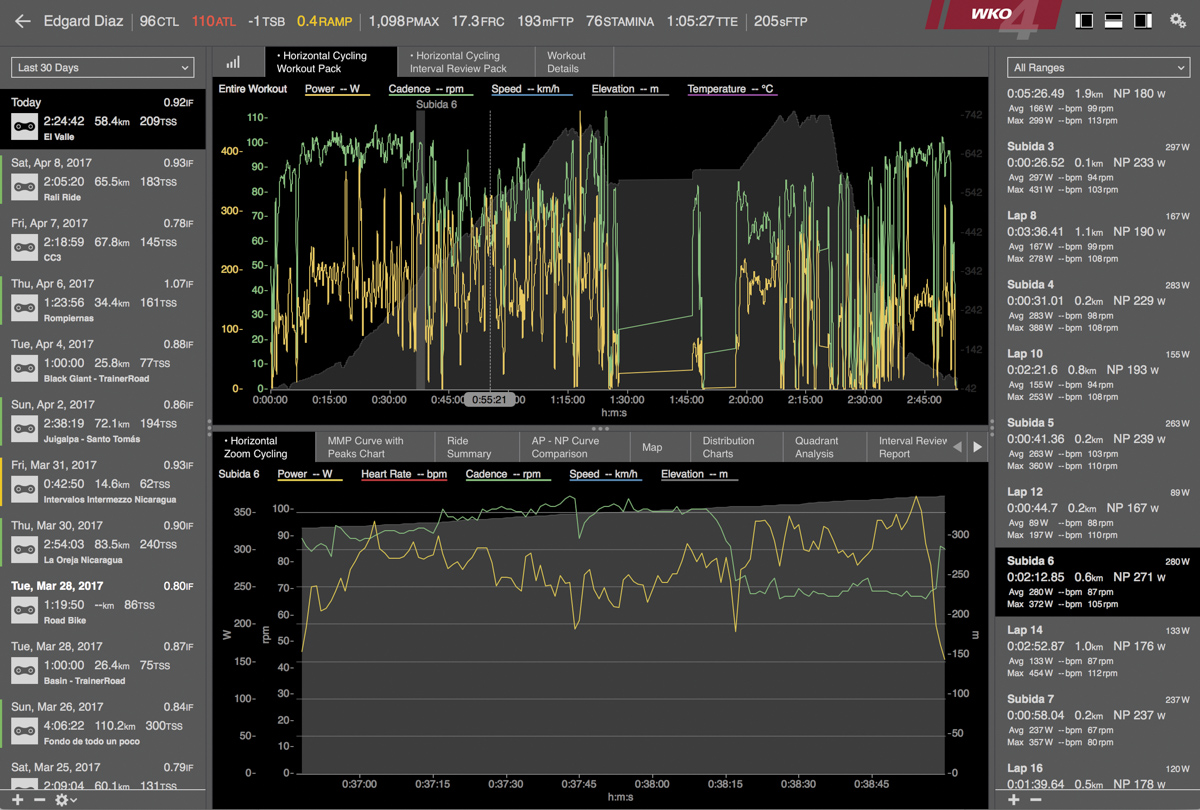Click the workout icon for Black Giant - TrainerRoad
1200x810 pixels.
24,367
